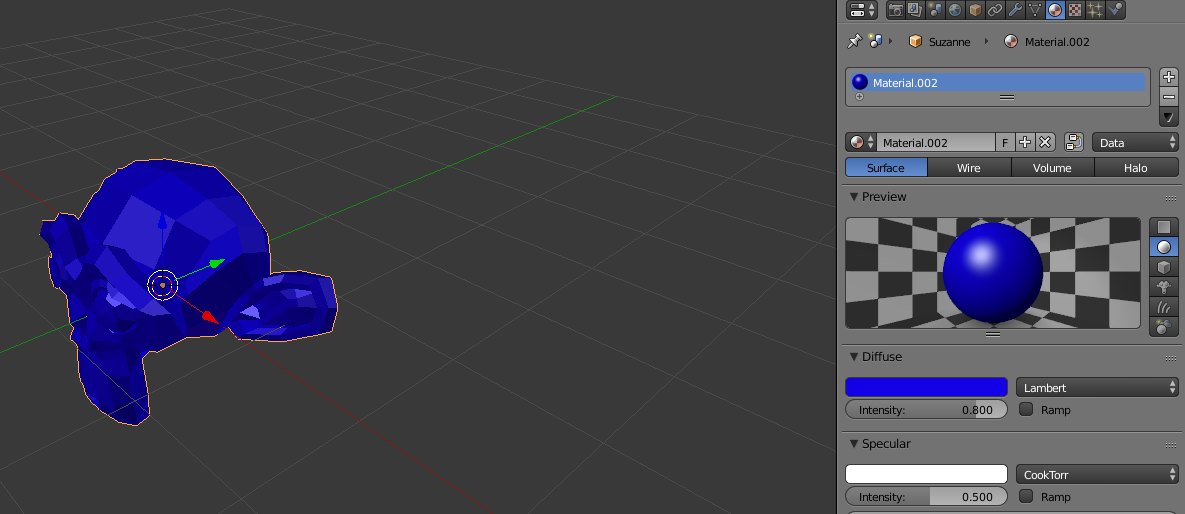Click the red X axis manipulator arrow

pos(209,316)
